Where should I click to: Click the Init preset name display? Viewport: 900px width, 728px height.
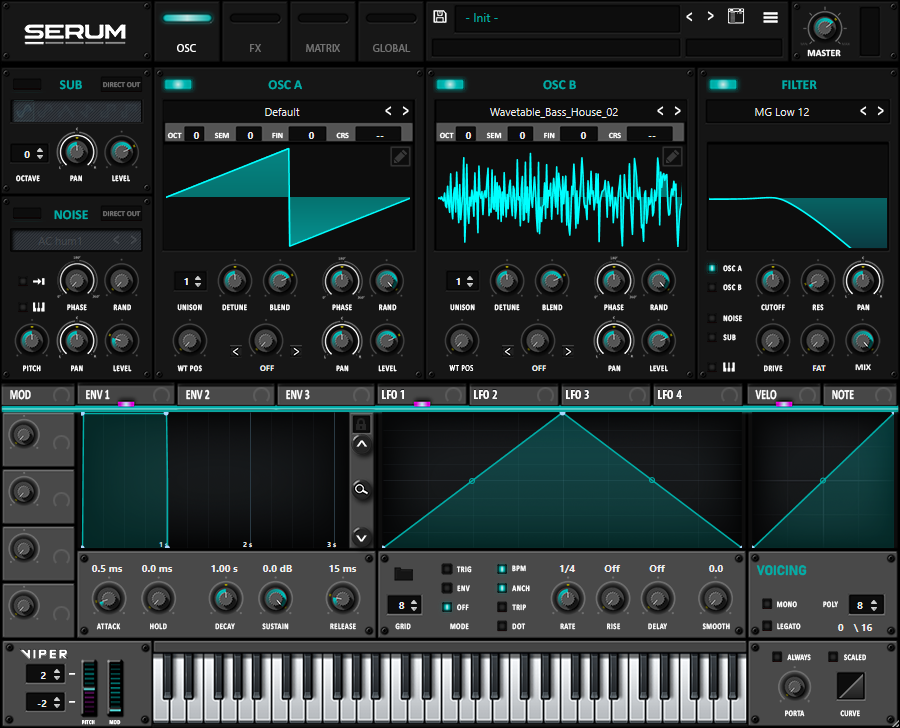(566, 18)
